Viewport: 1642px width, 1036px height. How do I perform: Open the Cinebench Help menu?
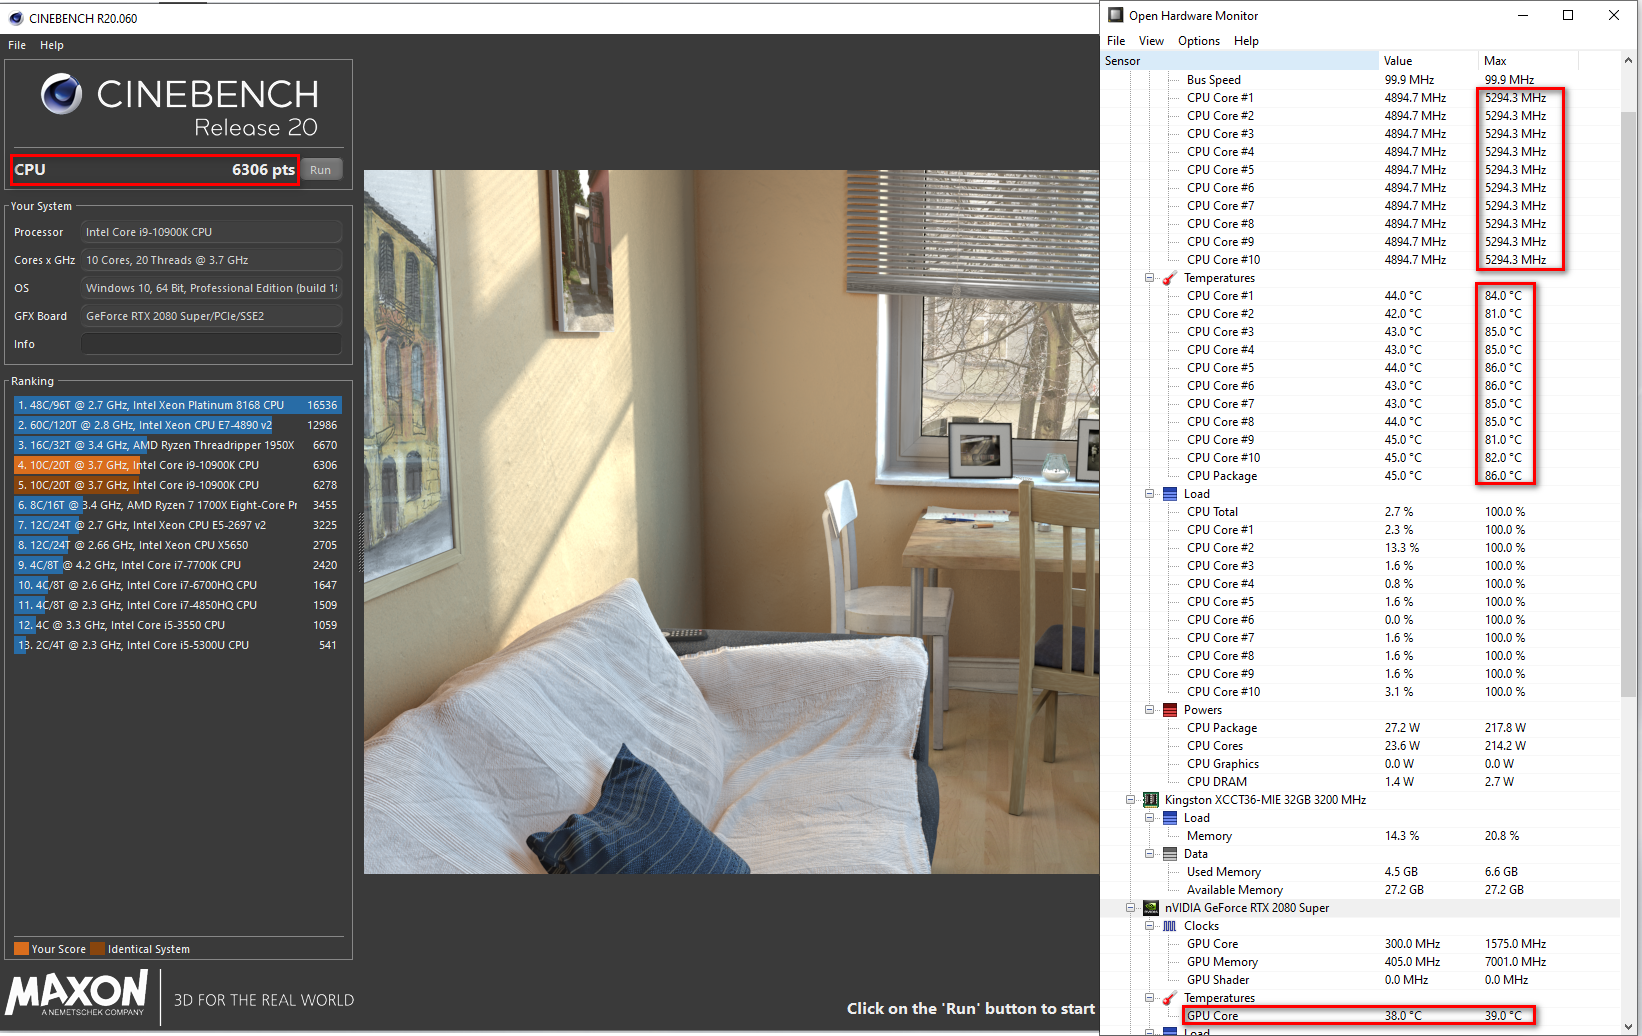point(52,45)
